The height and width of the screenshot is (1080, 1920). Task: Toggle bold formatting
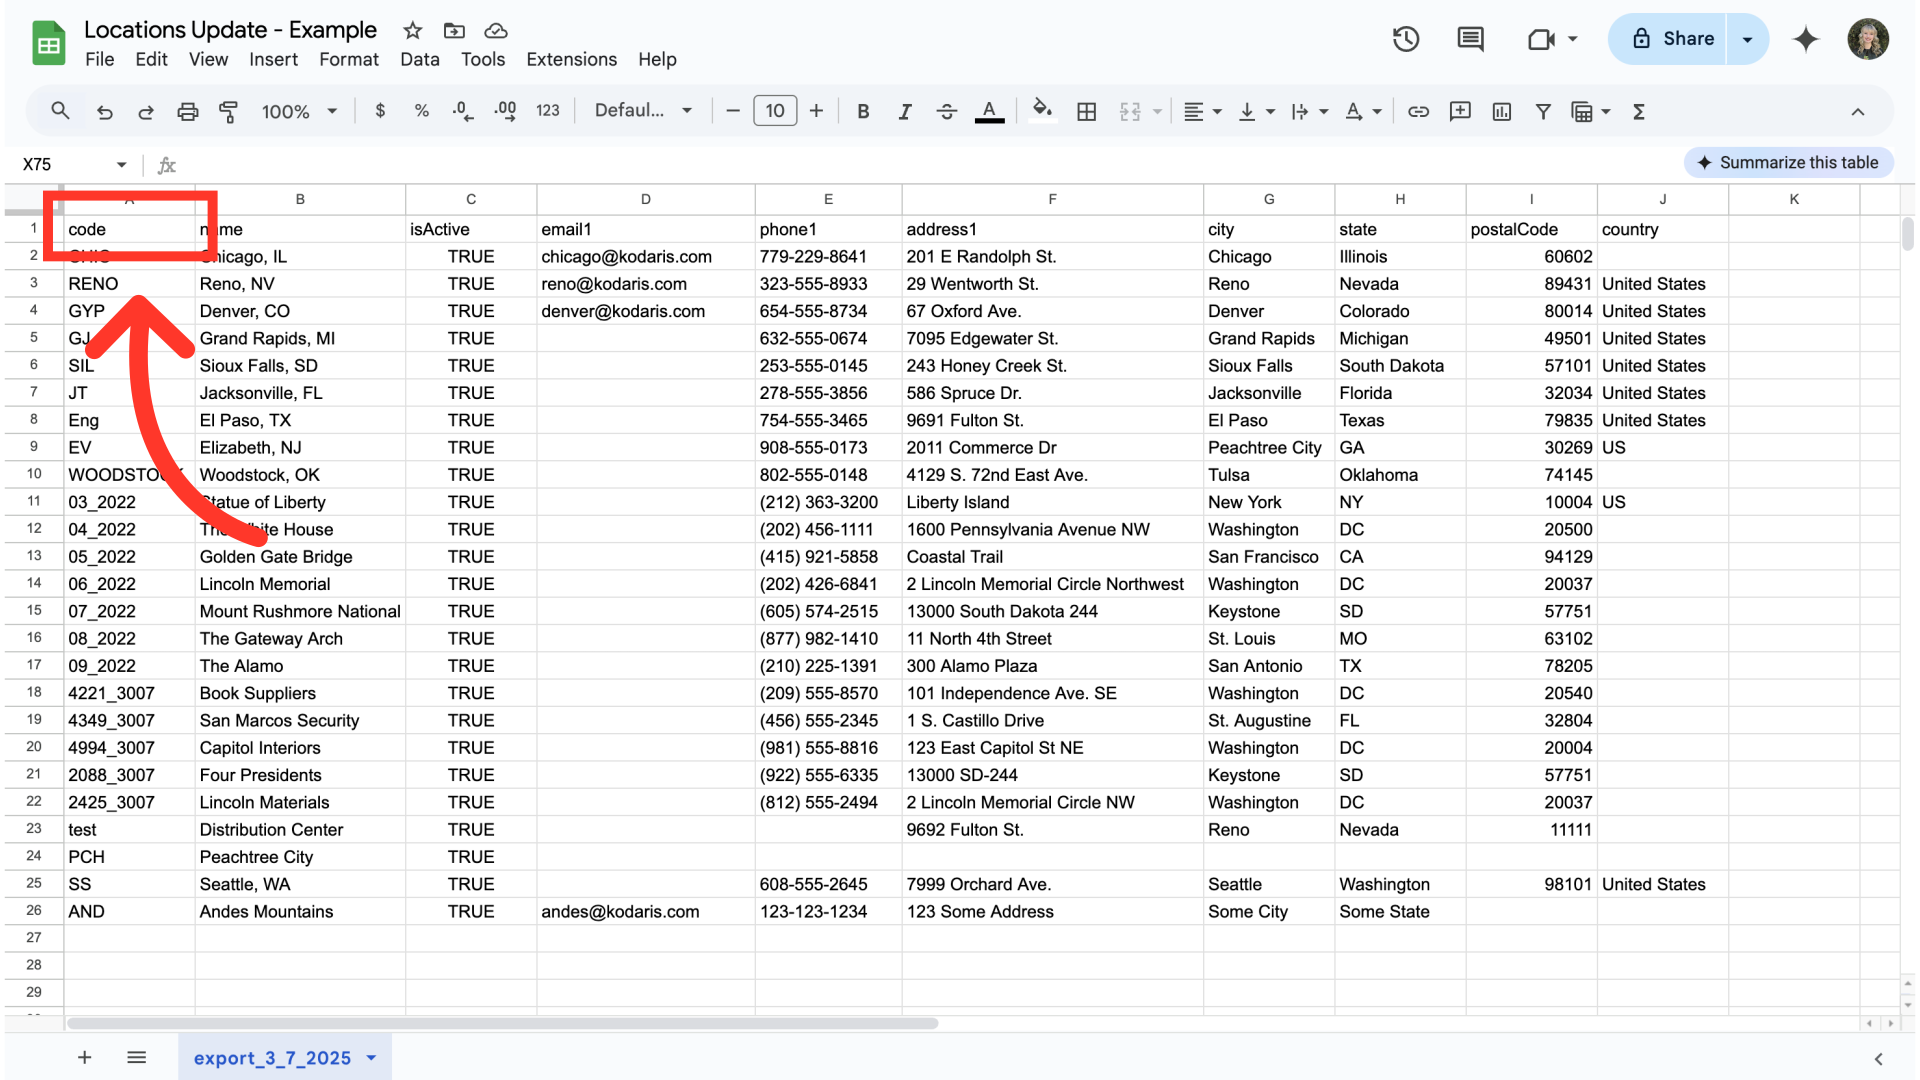click(863, 112)
